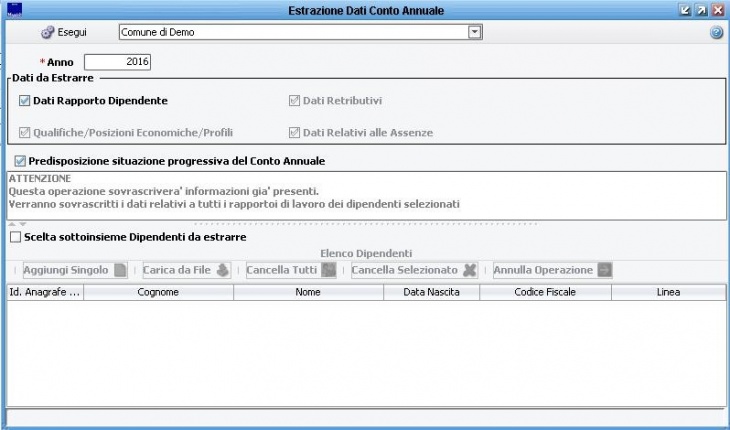Click the Annulla Operazione arrow icon
This screenshot has height=430, width=730.
[x=605, y=270]
